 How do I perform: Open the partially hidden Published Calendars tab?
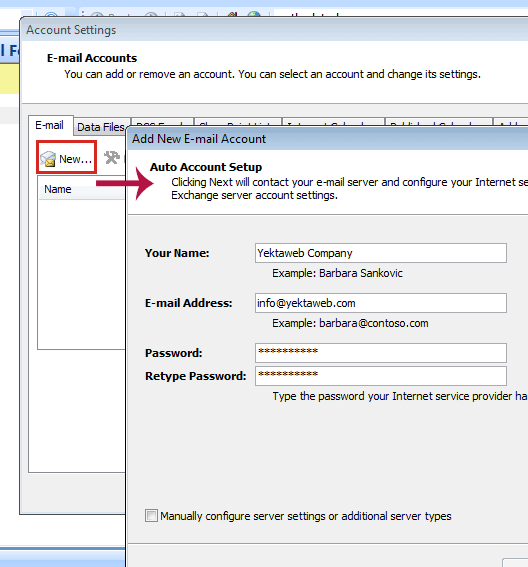(439, 122)
